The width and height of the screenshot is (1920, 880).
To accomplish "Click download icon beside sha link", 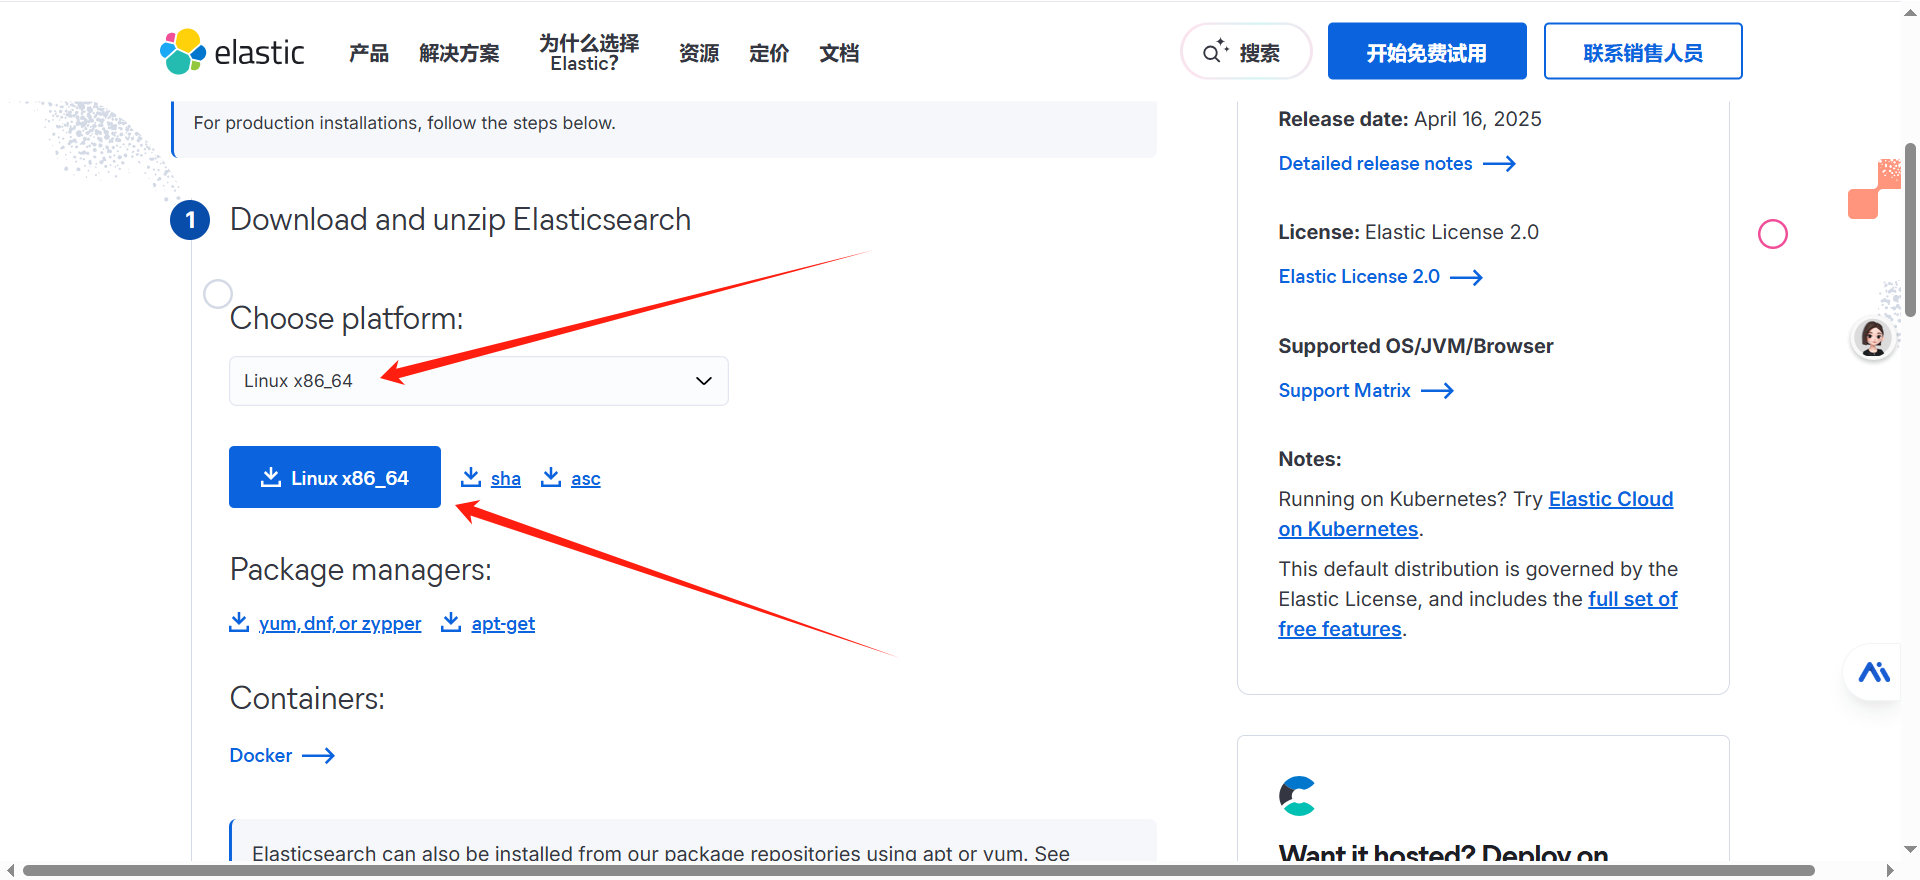I will (471, 477).
